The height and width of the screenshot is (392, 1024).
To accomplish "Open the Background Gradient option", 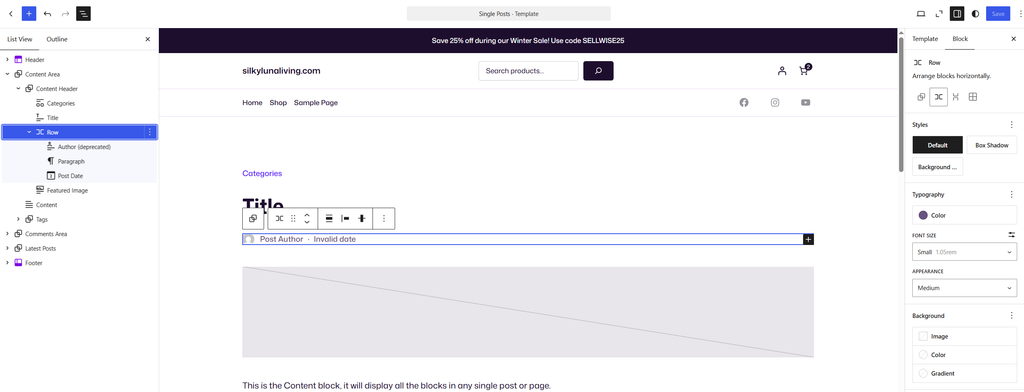I will (965, 373).
